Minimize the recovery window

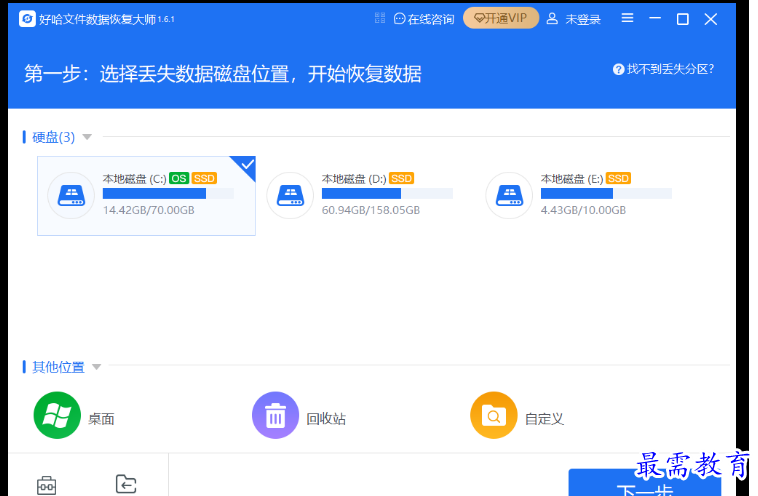tap(655, 18)
